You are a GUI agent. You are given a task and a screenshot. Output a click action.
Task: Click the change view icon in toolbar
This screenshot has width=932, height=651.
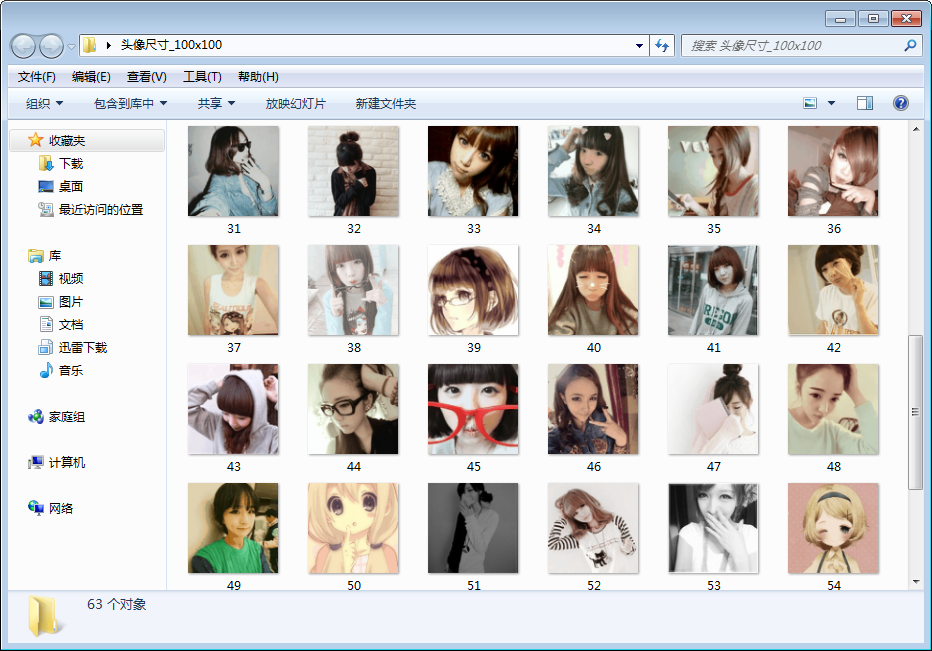pyautogui.click(x=810, y=103)
